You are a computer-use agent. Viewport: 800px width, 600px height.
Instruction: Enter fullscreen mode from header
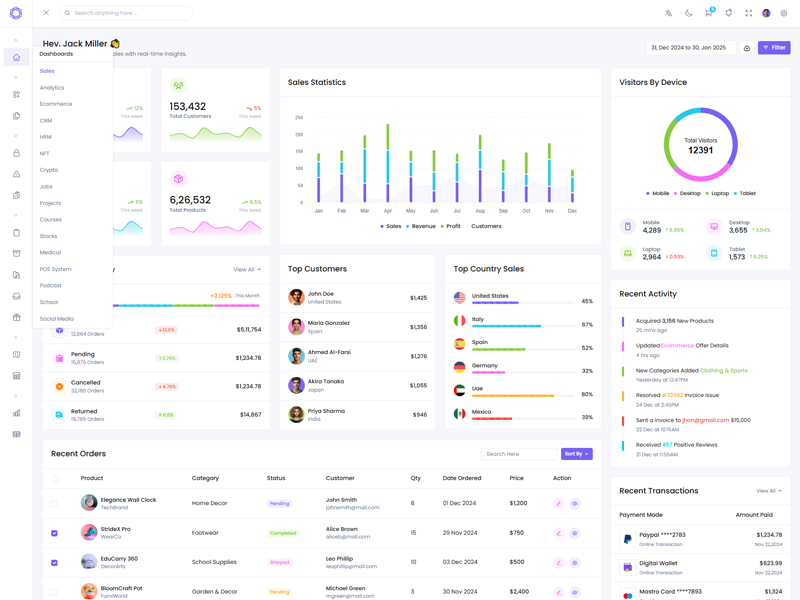[748, 13]
